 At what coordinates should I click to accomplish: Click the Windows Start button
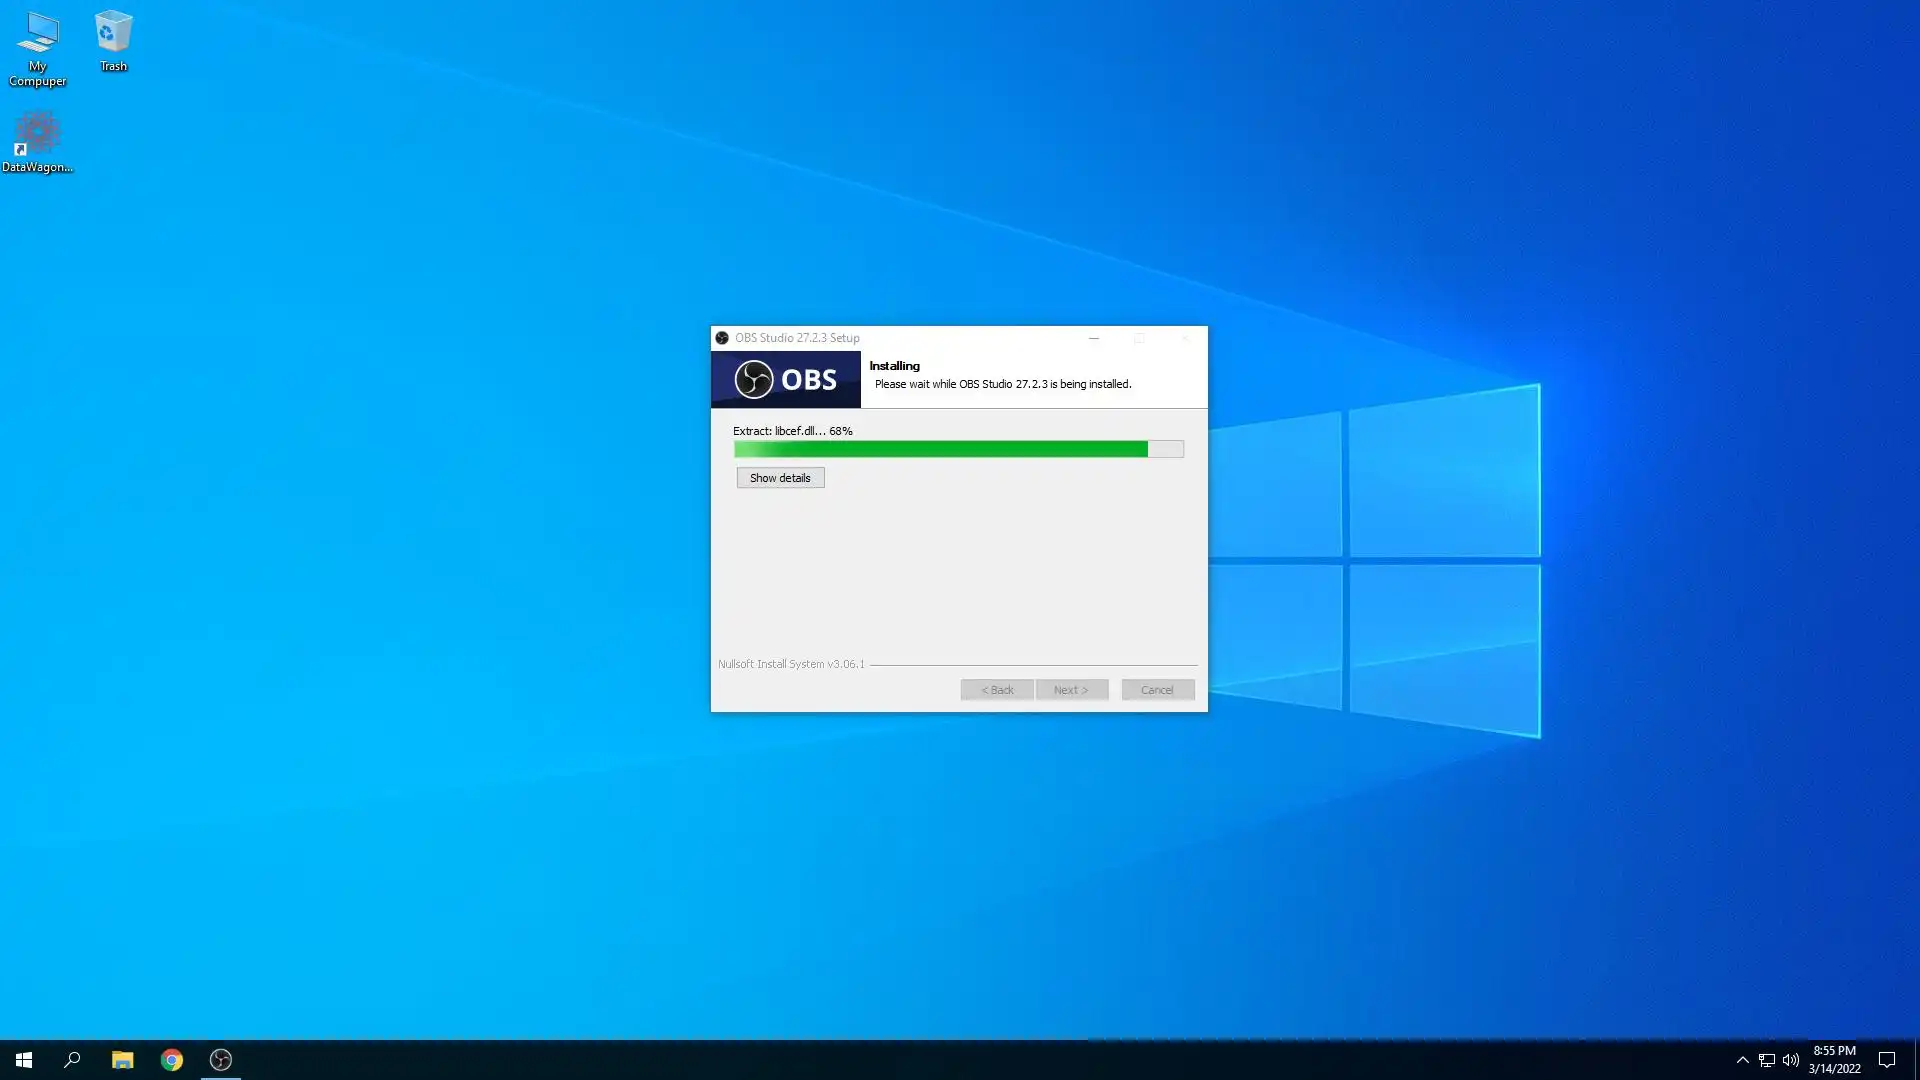point(24,1060)
